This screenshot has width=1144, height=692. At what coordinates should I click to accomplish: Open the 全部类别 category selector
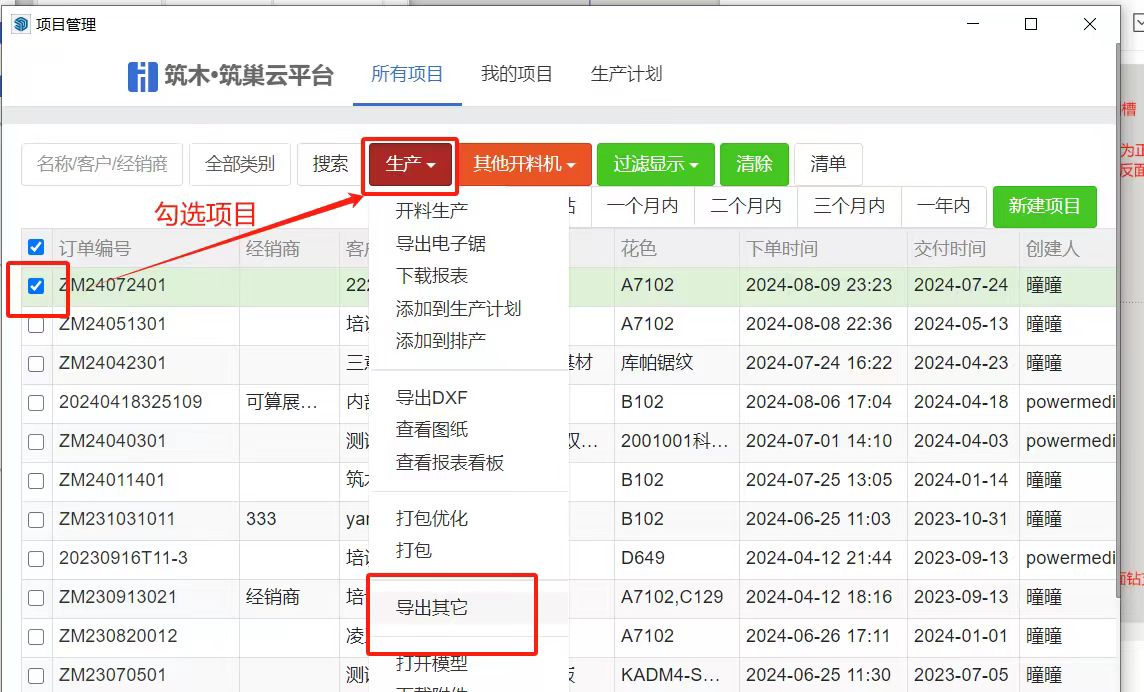(240, 165)
